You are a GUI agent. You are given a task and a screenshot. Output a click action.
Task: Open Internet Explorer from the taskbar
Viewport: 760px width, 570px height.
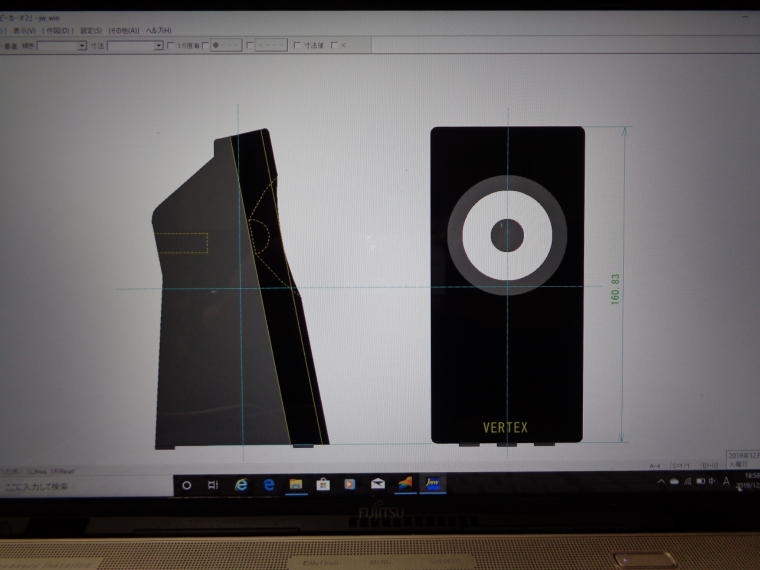point(241,484)
